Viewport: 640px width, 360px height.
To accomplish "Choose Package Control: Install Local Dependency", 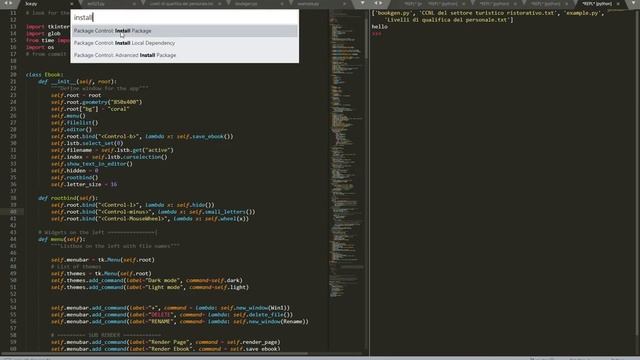I will (184, 43).
